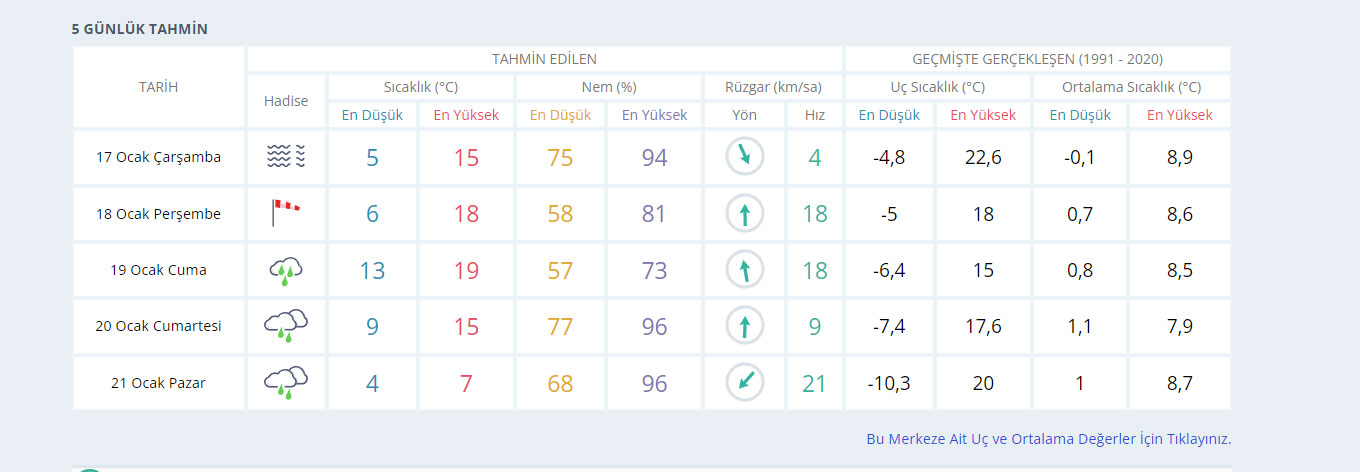The image size is (1360, 472).
Task: Click the fog icon for 17 Ocak Çarşamba
Action: [x=286, y=156]
